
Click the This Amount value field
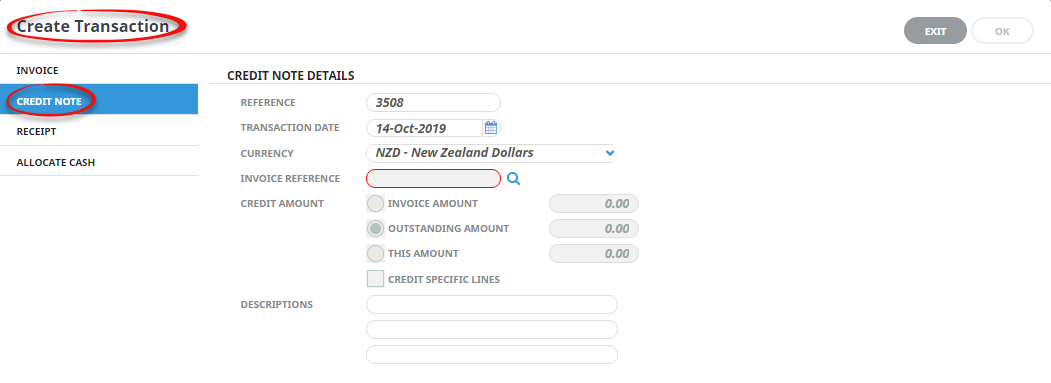[x=594, y=254]
